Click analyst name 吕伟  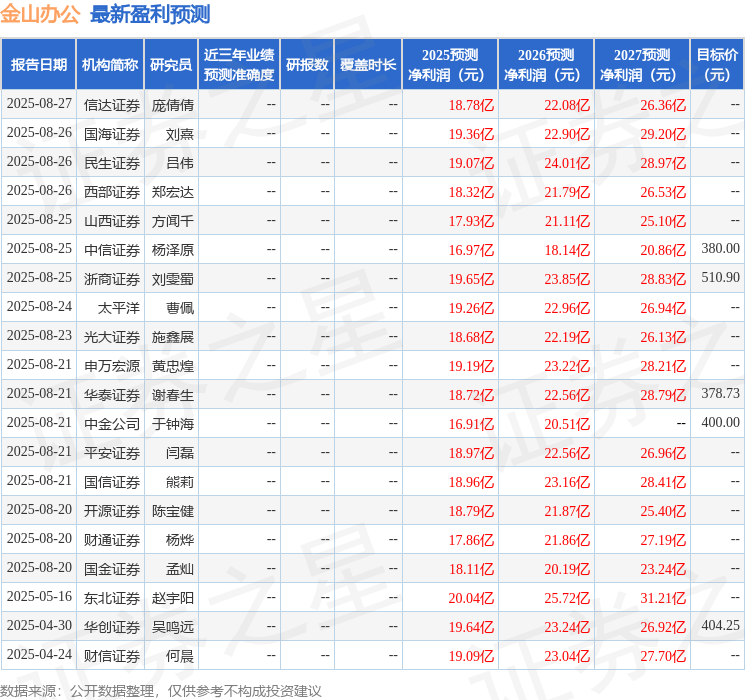[180, 163]
